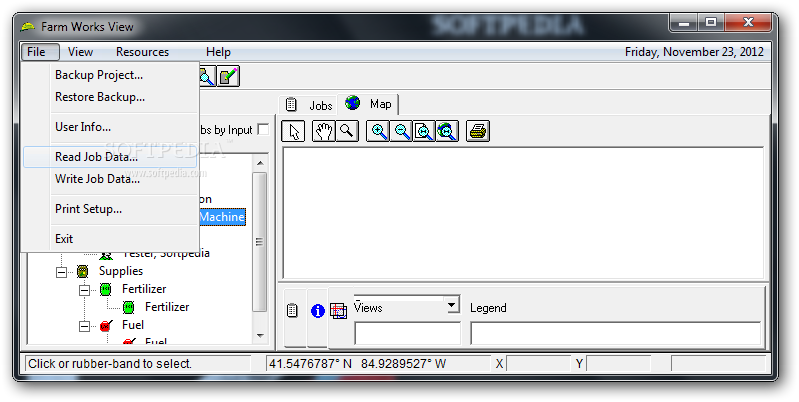Click the Legend label
This screenshot has width=799, height=402.
tap(488, 308)
